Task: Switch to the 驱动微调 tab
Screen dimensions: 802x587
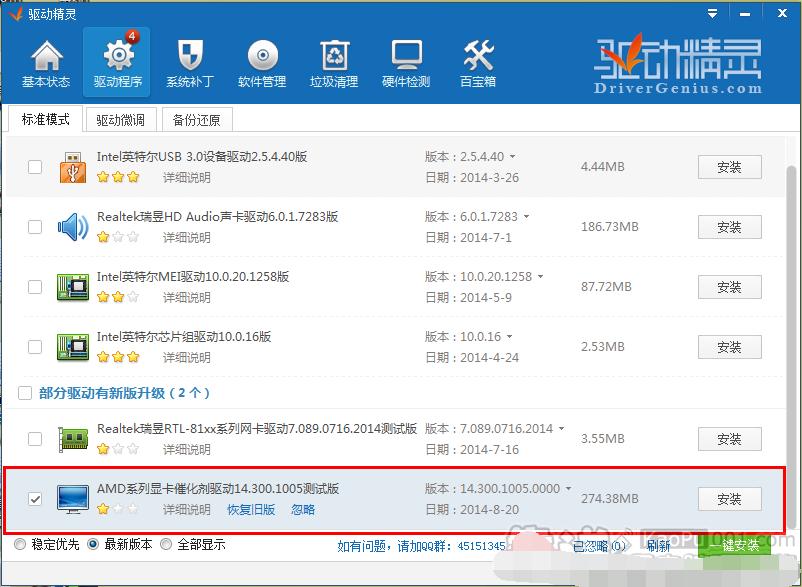Action: [x=121, y=120]
